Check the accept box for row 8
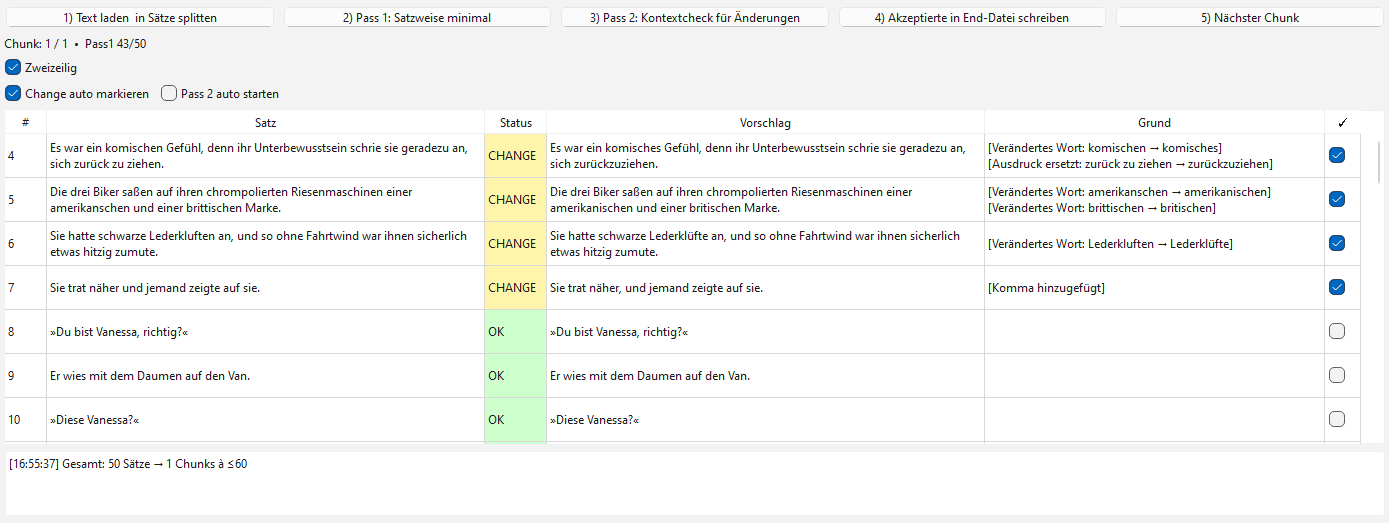This screenshot has height=523, width=1389. 1337,332
